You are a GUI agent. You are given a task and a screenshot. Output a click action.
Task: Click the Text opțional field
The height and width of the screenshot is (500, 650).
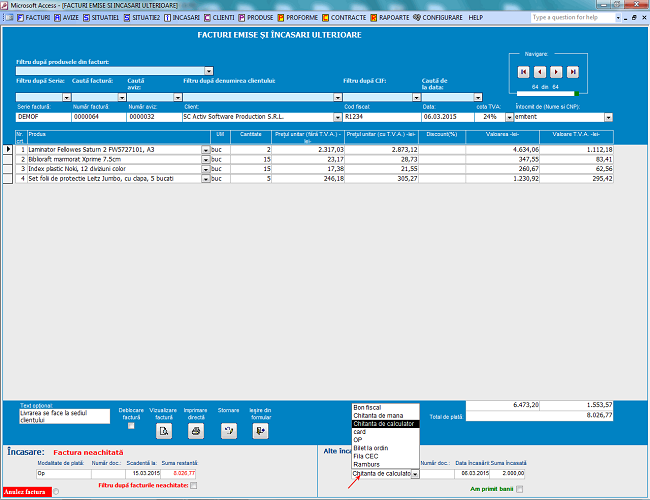pos(65,416)
